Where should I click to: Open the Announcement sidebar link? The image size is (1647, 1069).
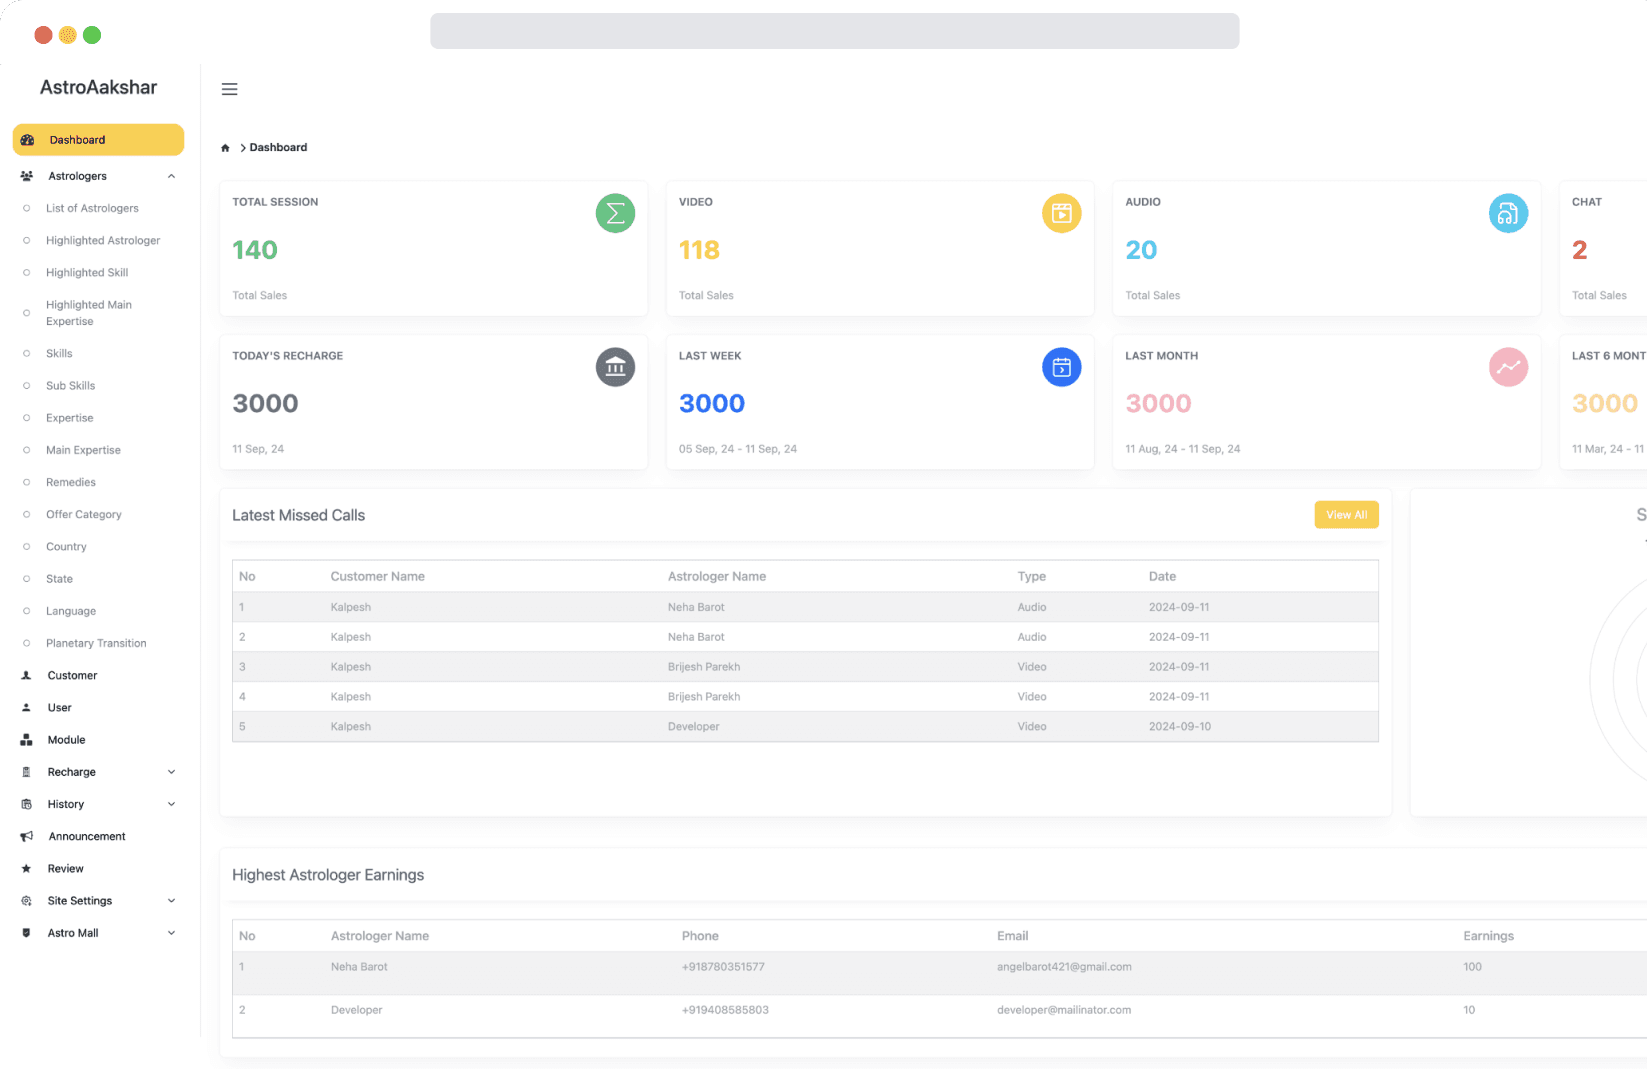click(87, 836)
